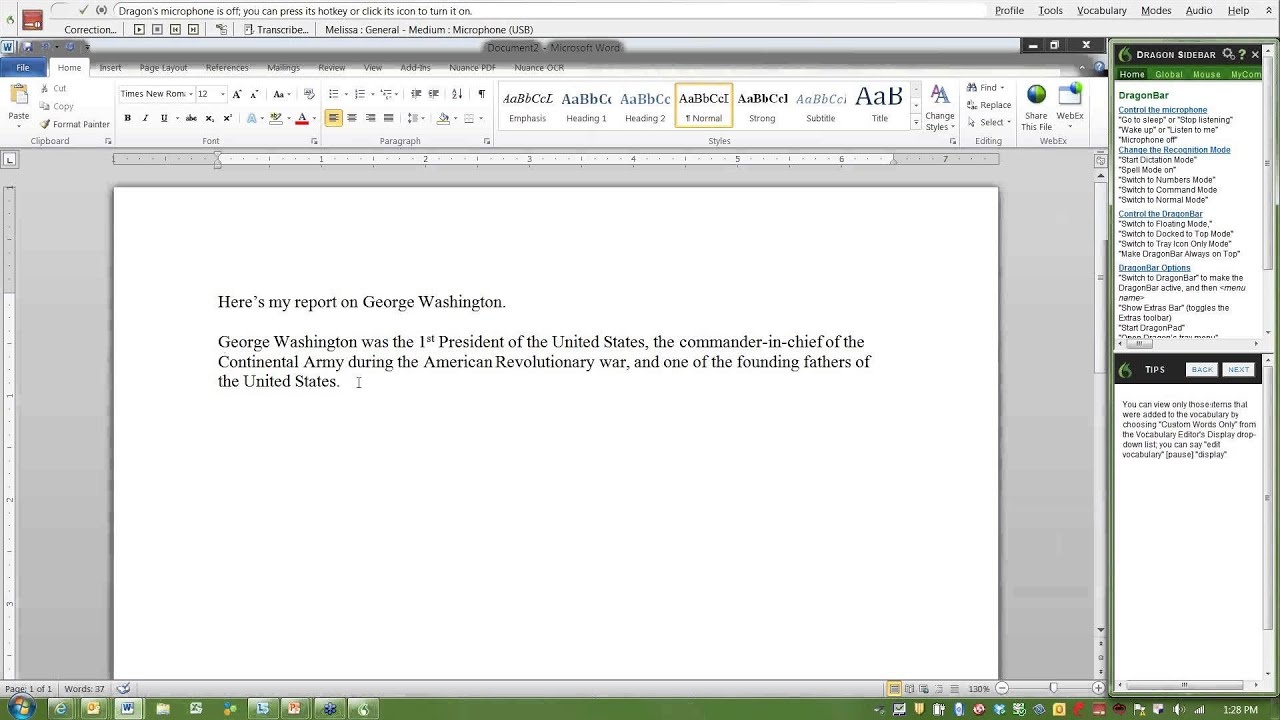Toggle Bold formatting
The height and width of the screenshot is (720, 1280).
coord(127,118)
